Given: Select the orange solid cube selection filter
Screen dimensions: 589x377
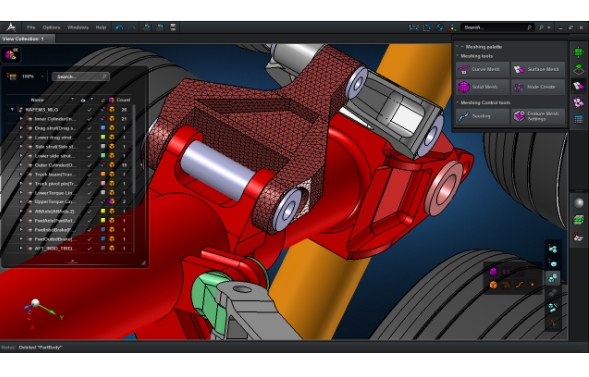Looking at the screenshot, I should coord(494,285).
